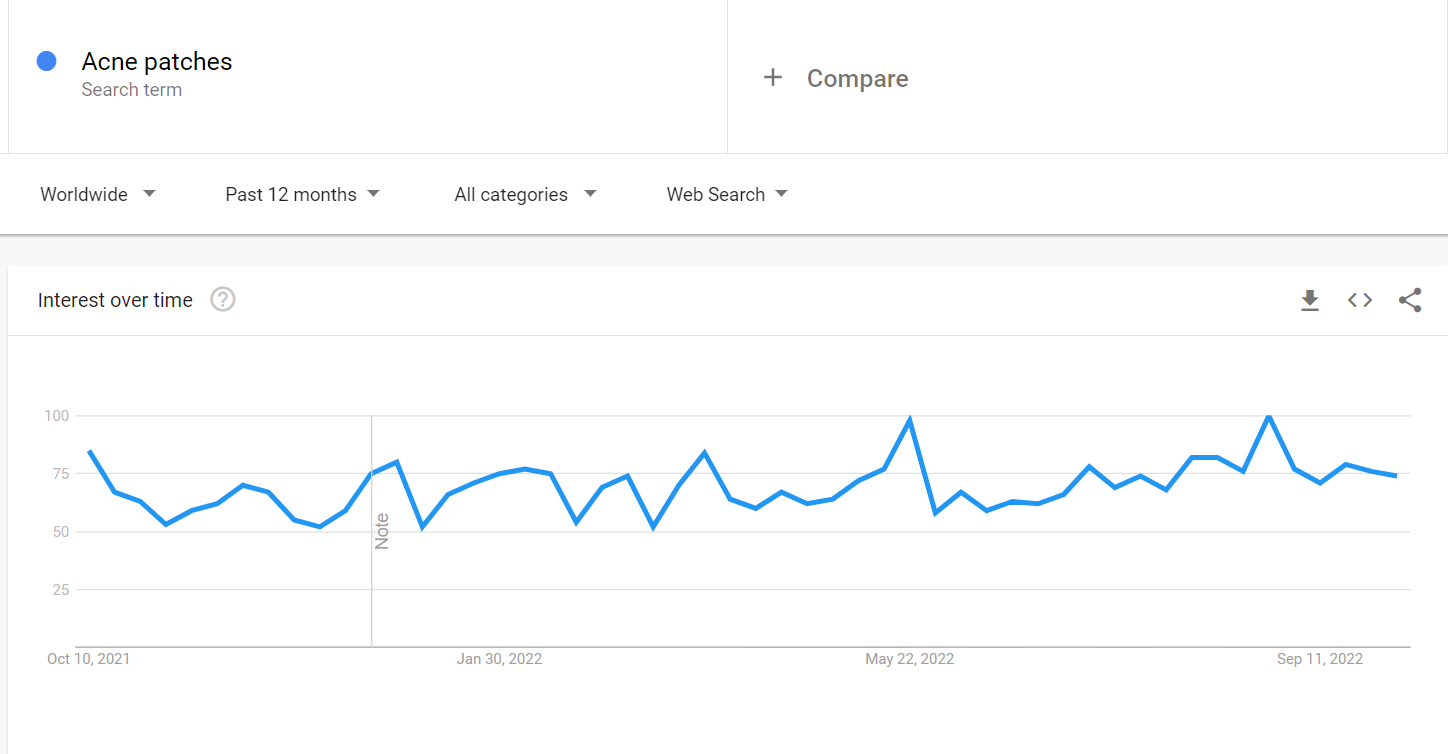This screenshot has height=754, width=1448.
Task: Share the interest over time chart
Action: [1410, 300]
